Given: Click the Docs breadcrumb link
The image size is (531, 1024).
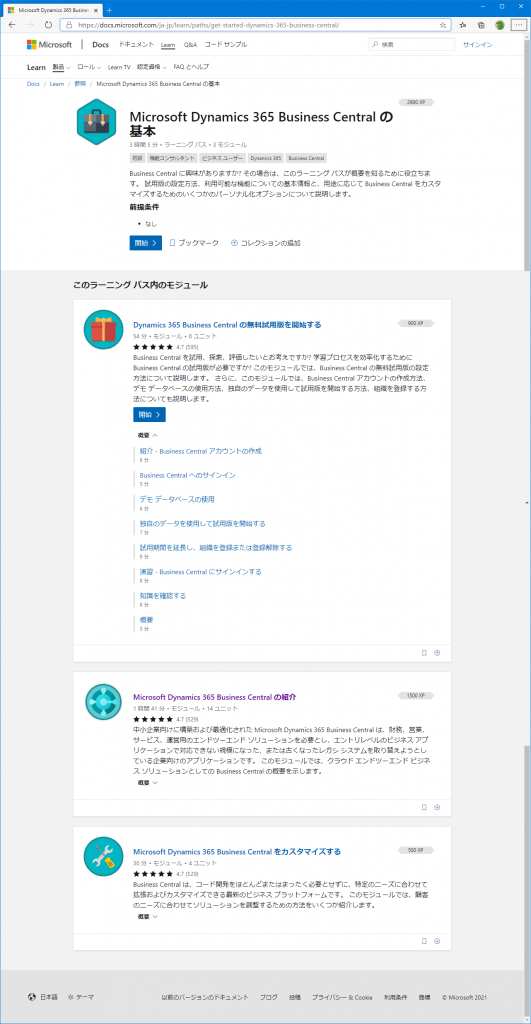Looking at the screenshot, I should point(33,84).
